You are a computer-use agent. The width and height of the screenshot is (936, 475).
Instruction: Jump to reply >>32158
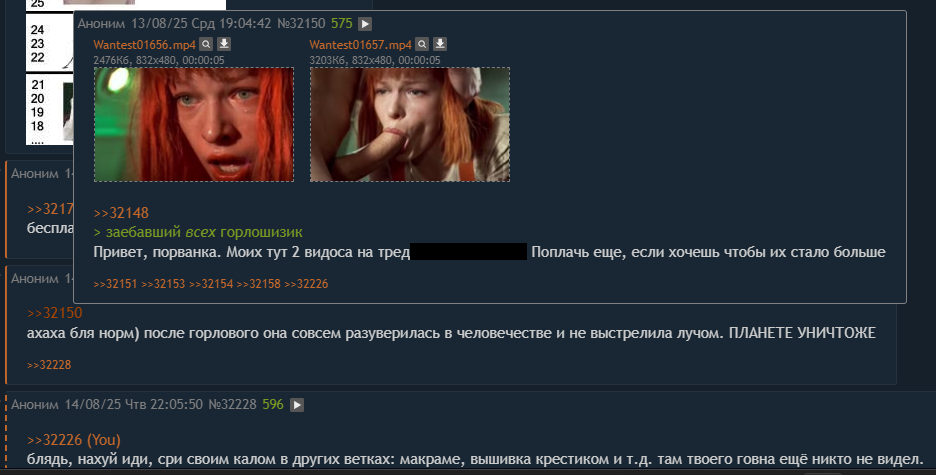258,284
